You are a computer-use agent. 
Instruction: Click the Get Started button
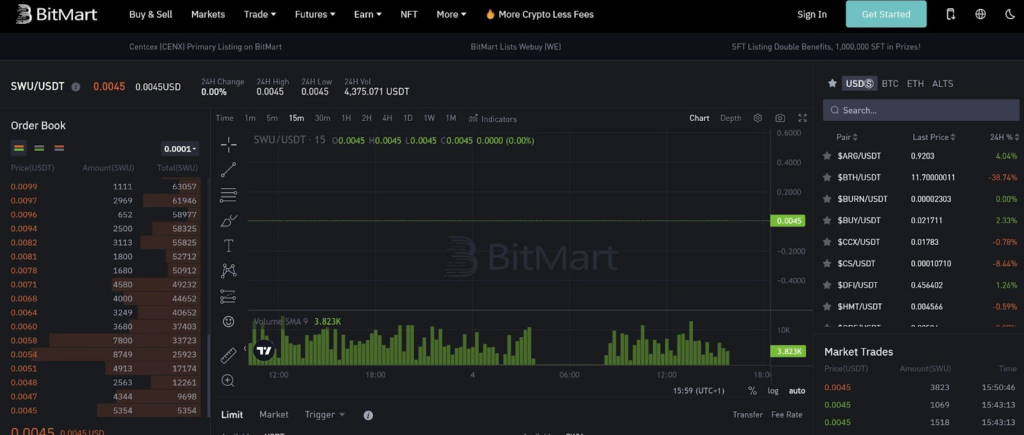pos(886,14)
